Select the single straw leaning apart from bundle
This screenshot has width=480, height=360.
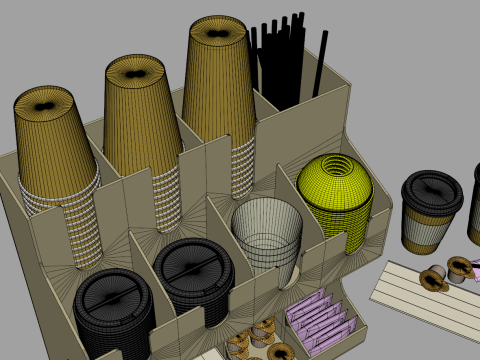(x=320, y=63)
